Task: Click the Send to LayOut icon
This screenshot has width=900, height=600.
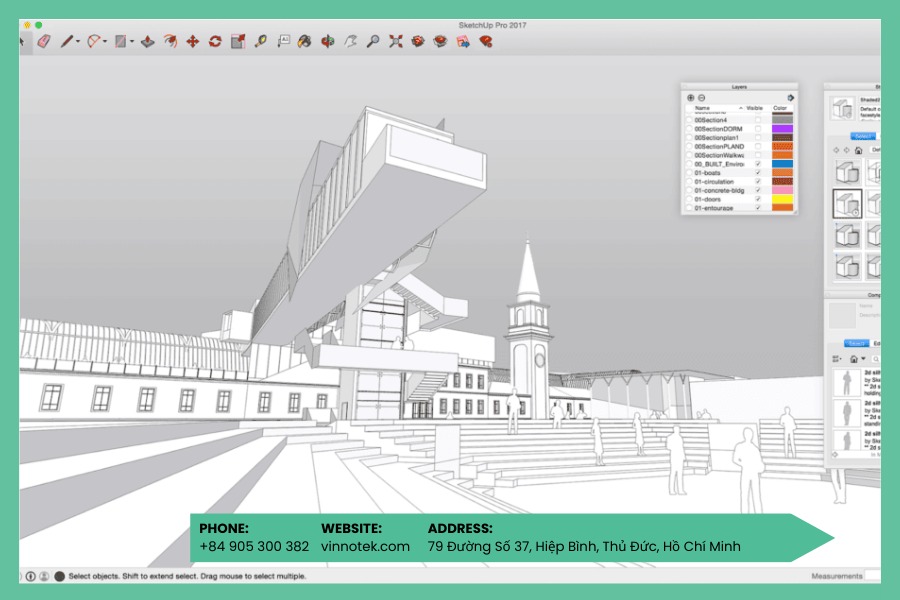Action: (463, 41)
